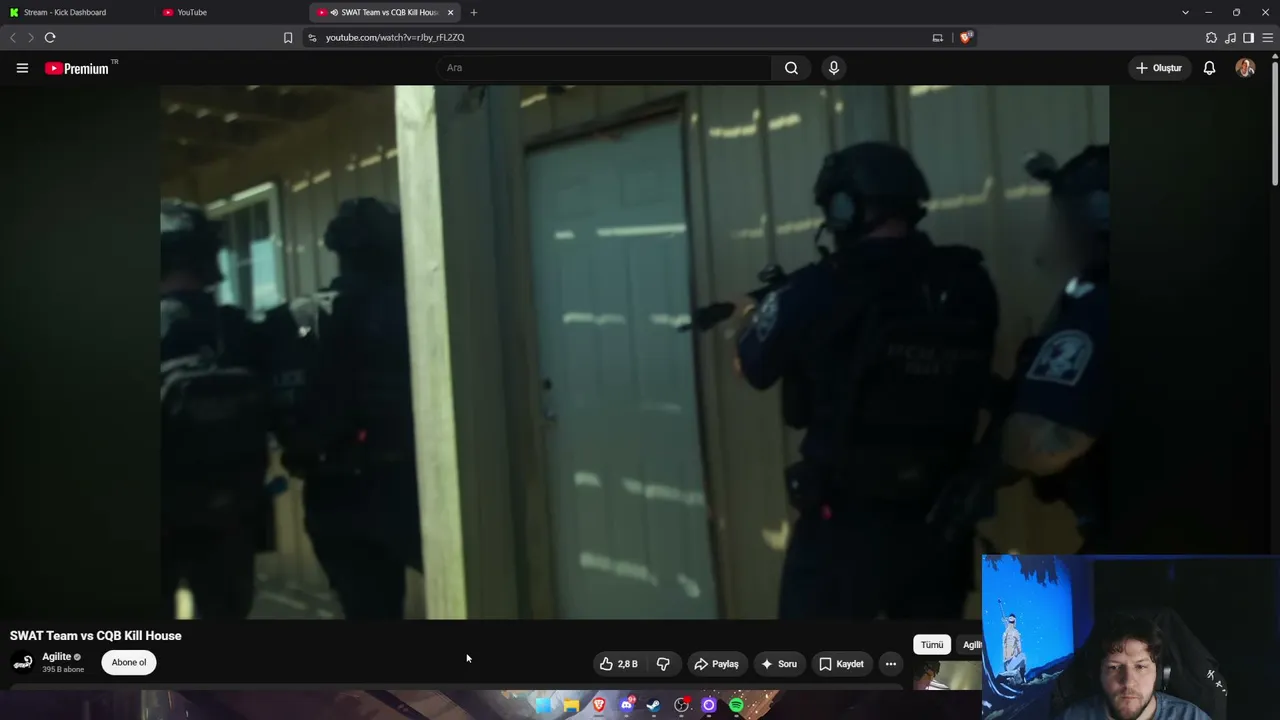
Task: Open browser extensions puzzle icon
Action: (1211, 38)
